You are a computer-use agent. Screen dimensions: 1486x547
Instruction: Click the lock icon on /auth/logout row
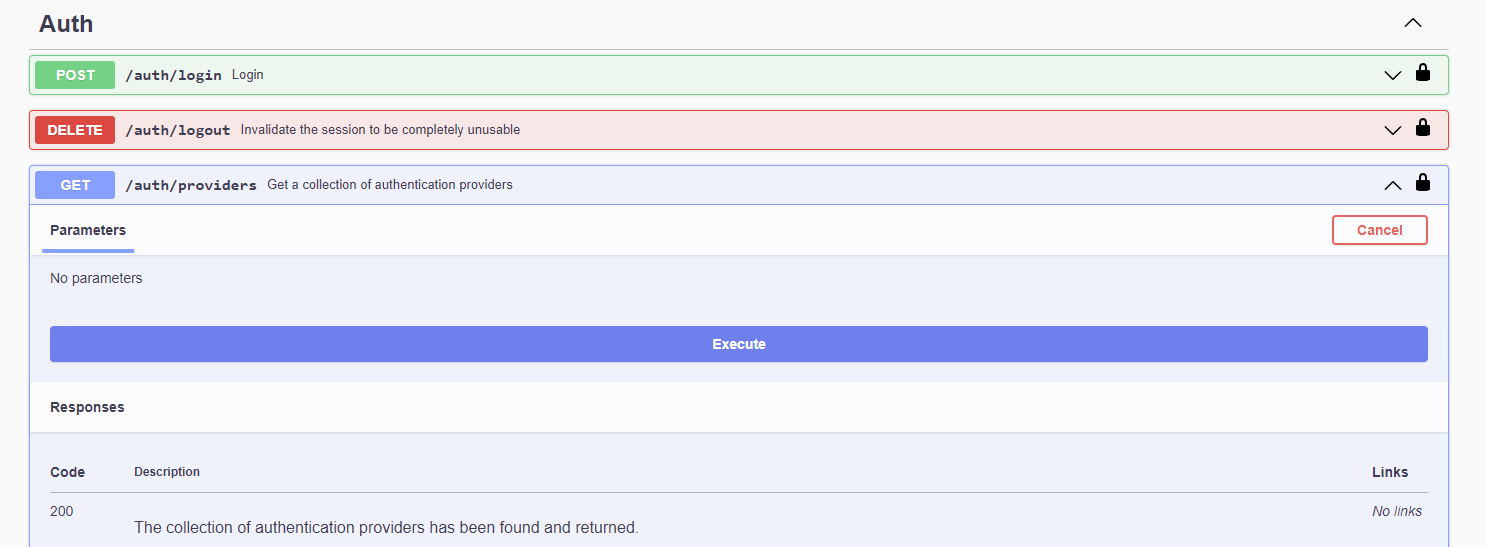coord(1422,128)
